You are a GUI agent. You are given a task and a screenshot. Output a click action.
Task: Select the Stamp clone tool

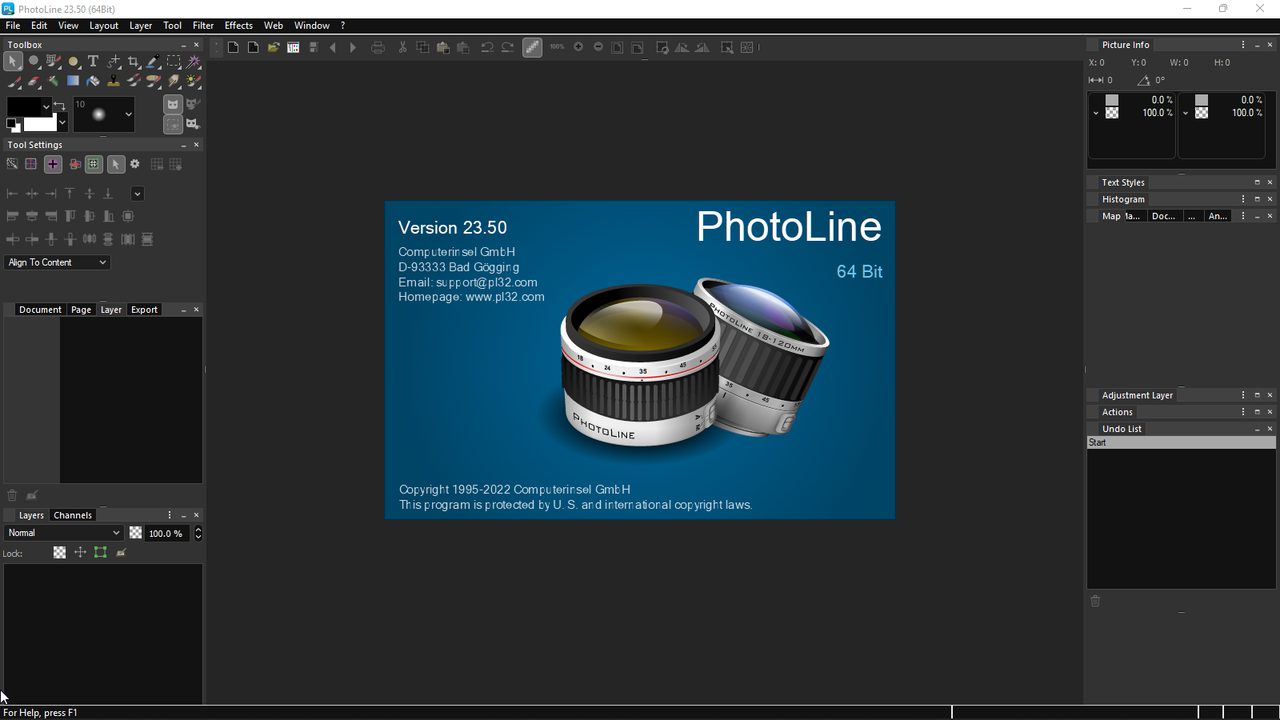pyautogui.click(x=113, y=81)
